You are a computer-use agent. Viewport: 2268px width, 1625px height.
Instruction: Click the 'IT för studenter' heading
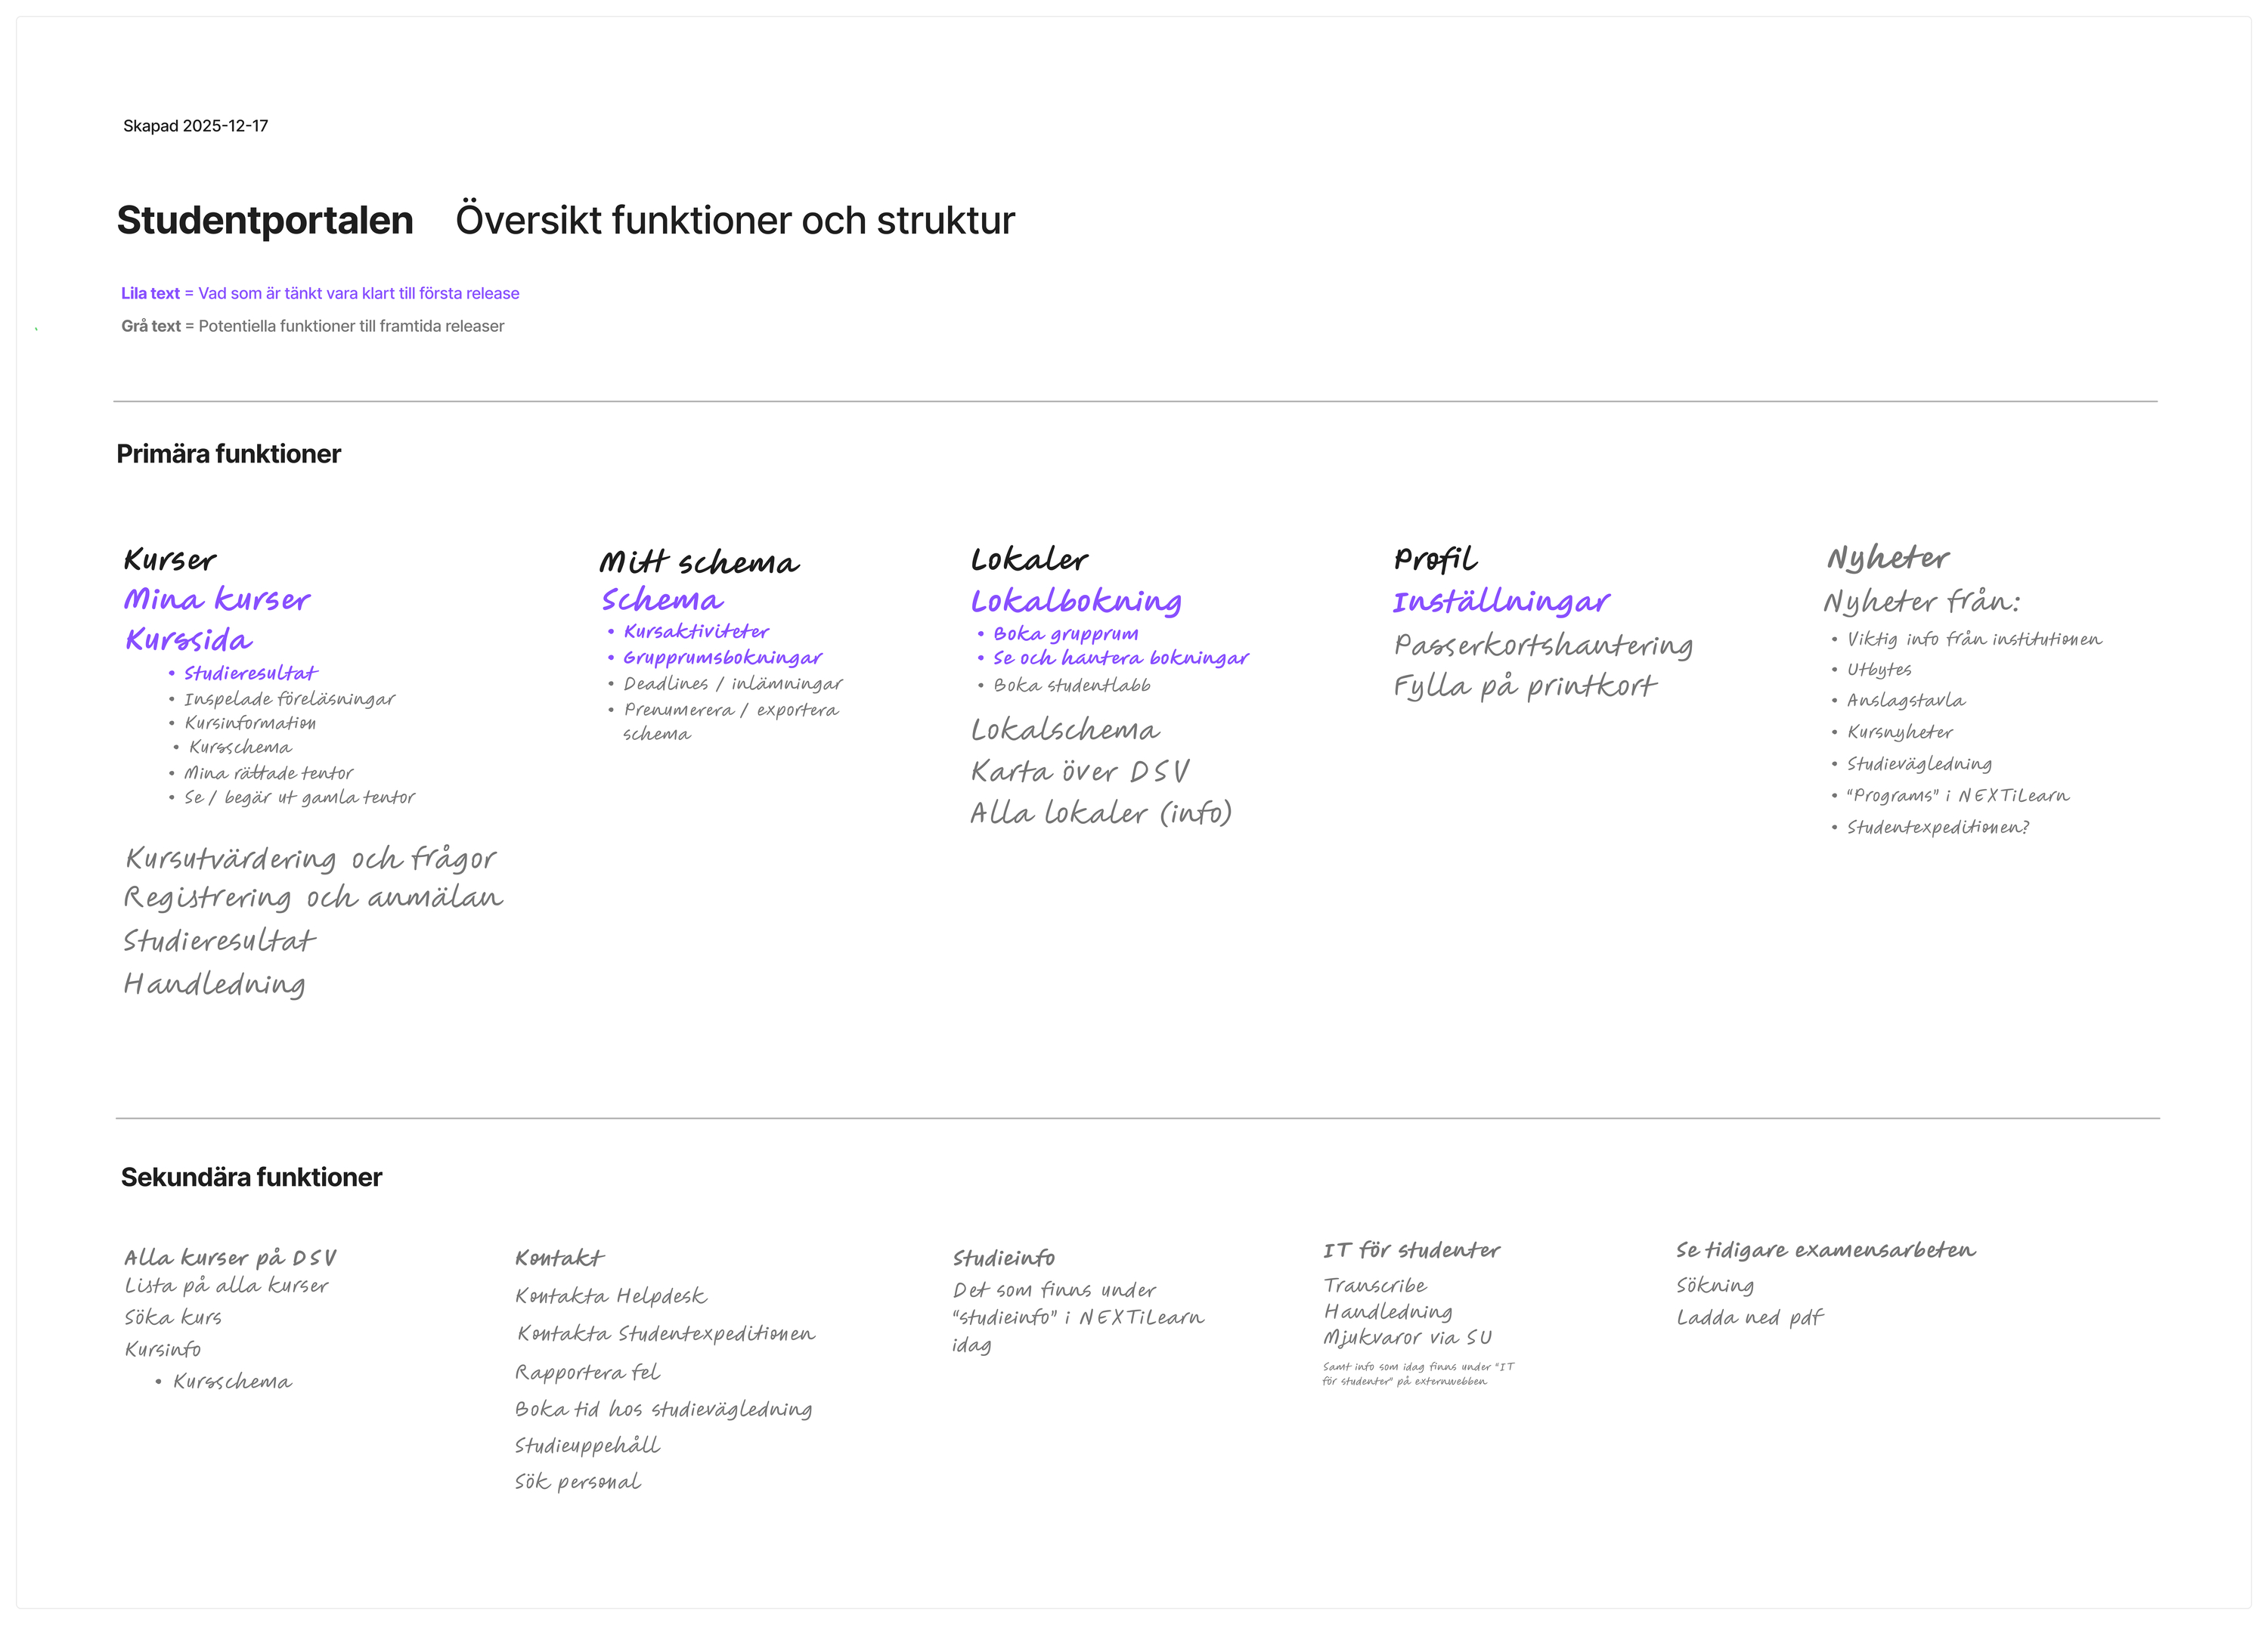click(1411, 1250)
